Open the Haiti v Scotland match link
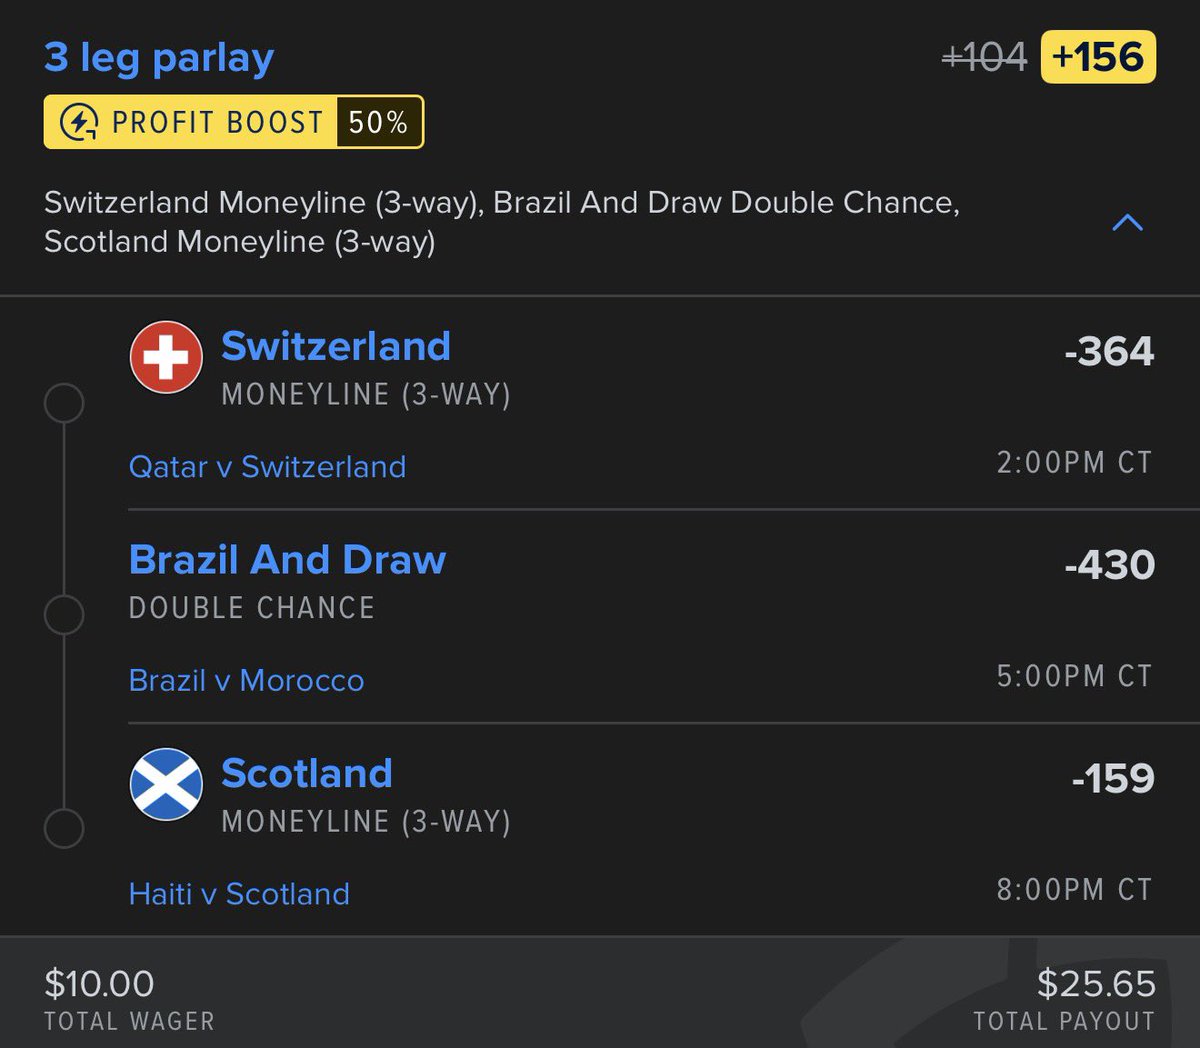Viewport: 1200px width, 1048px height. 239,894
